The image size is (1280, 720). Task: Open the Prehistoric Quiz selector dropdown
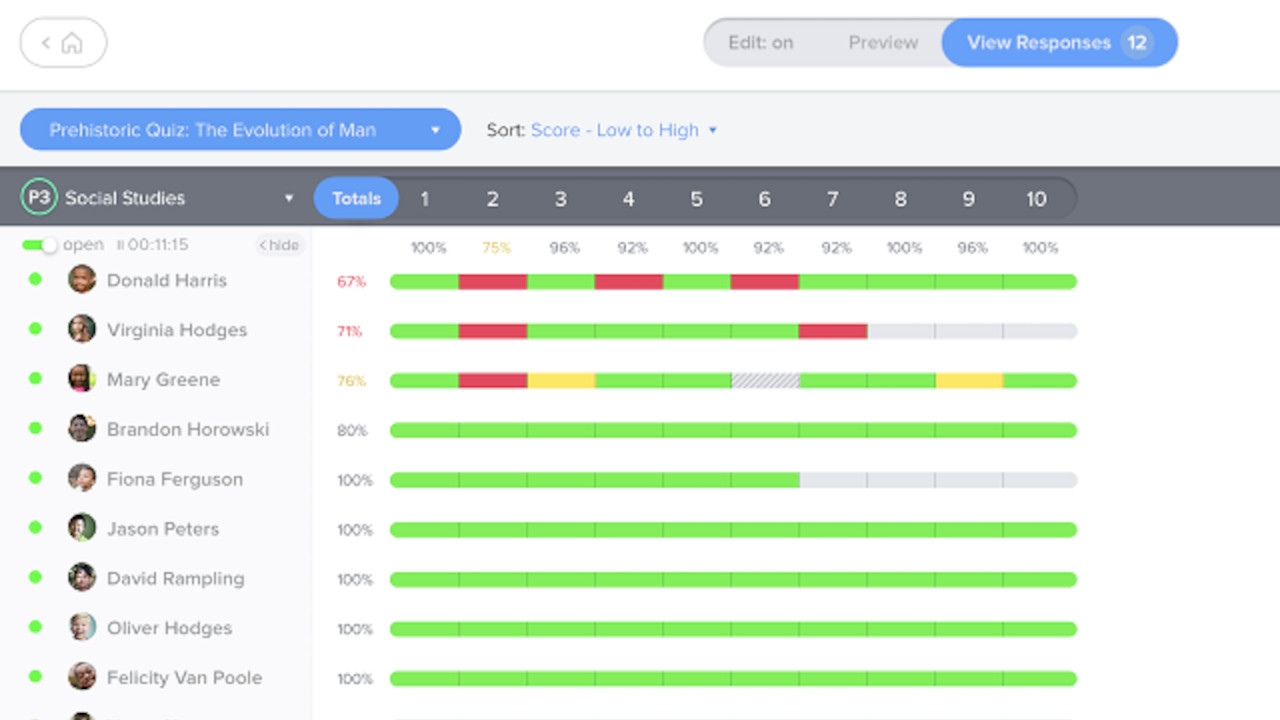click(x=240, y=130)
